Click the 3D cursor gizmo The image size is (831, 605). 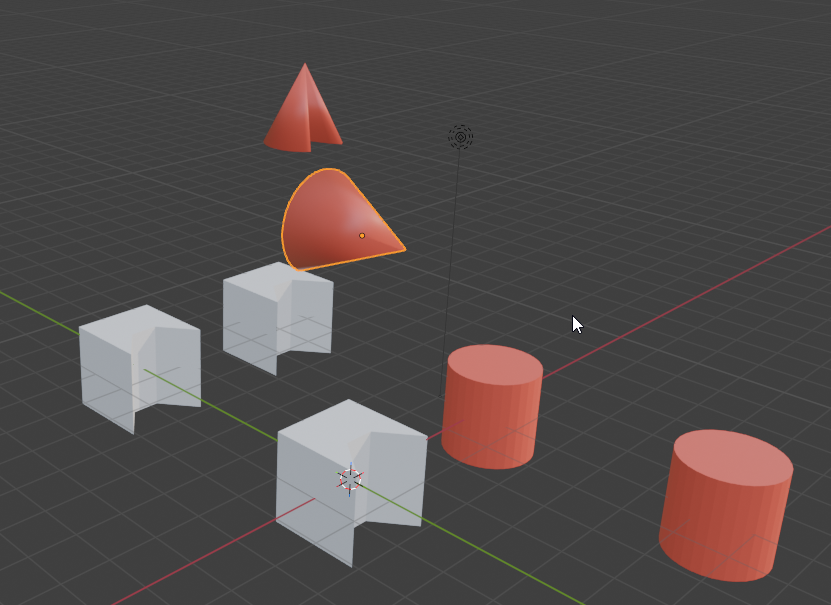point(350,478)
